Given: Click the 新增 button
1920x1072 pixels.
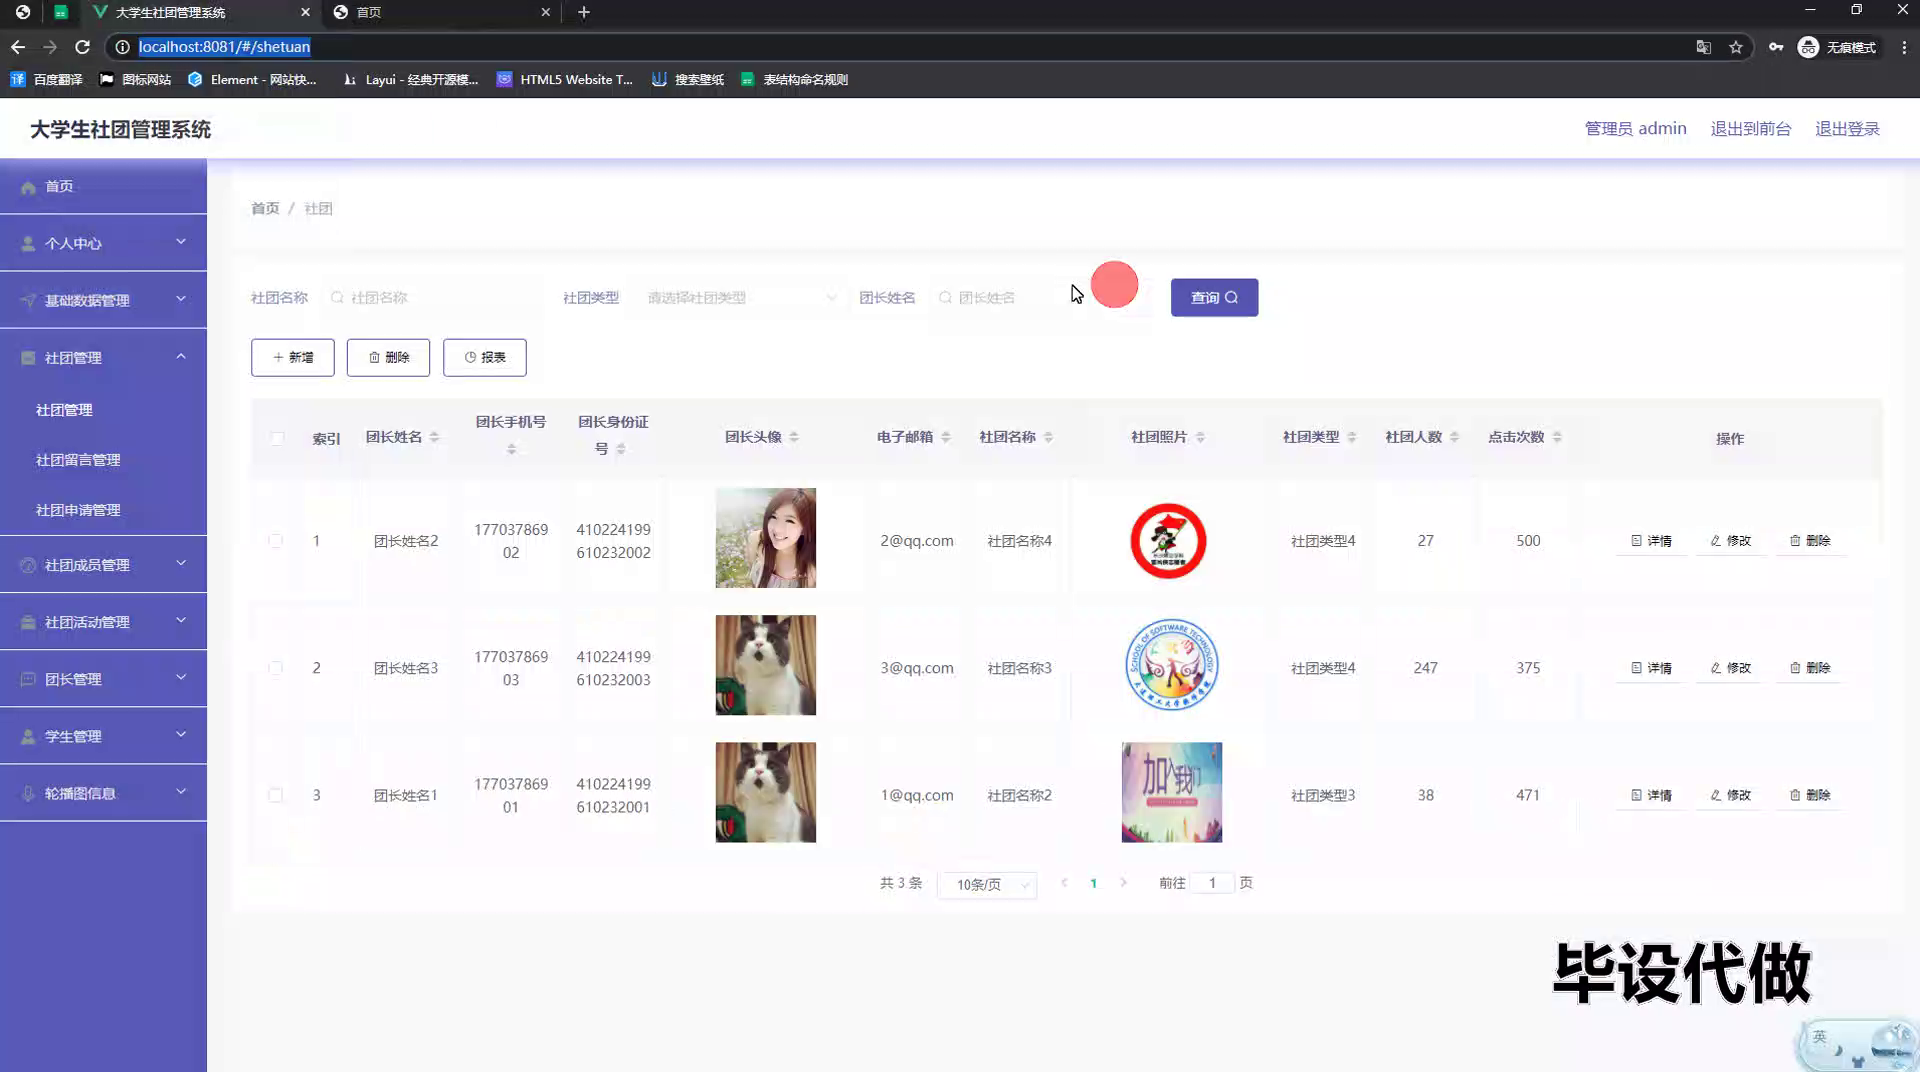Looking at the screenshot, I should click(292, 357).
